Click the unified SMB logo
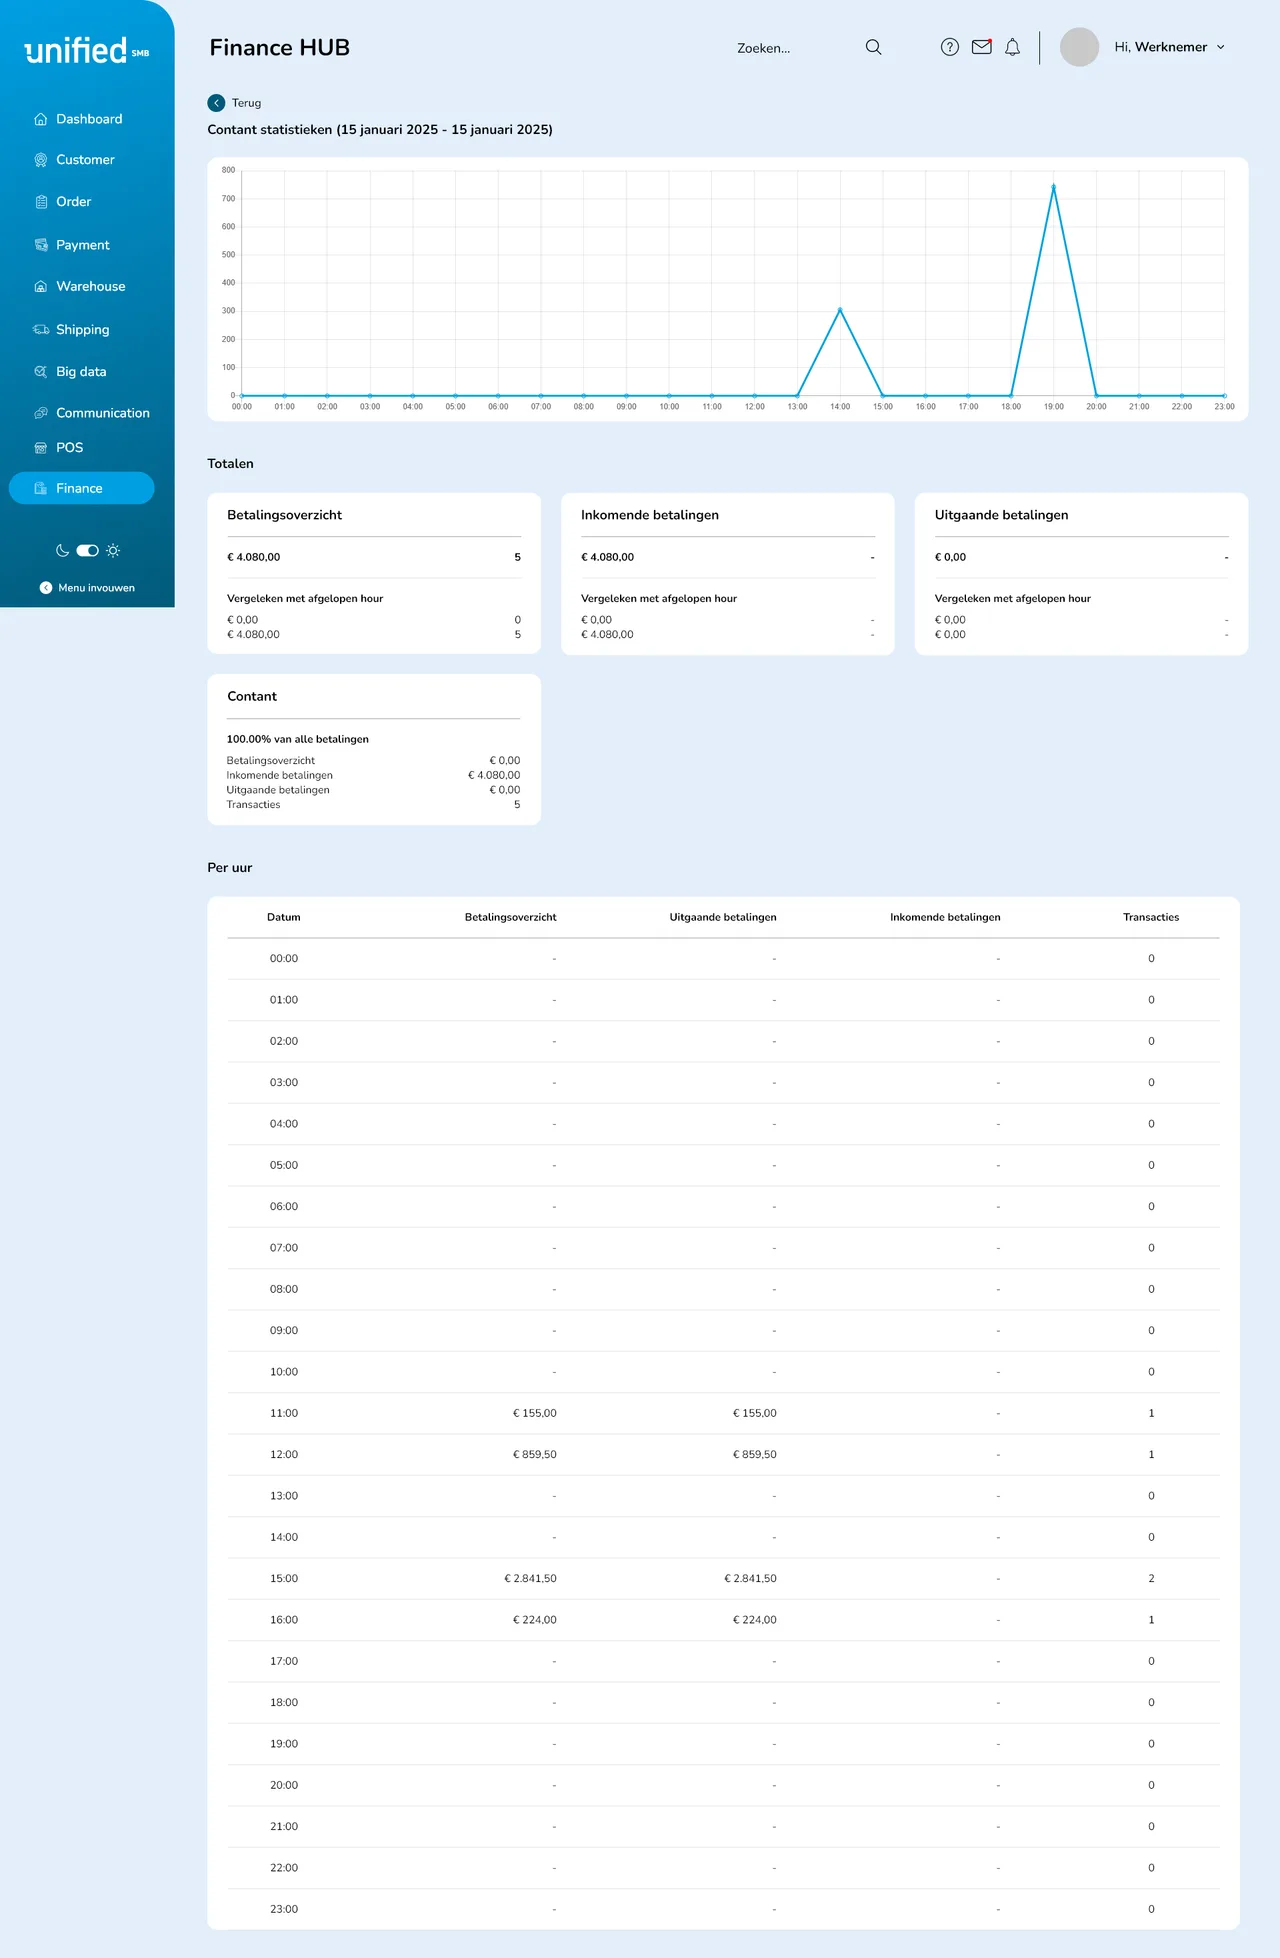Image resolution: width=1280 pixels, height=1958 pixels. (x=86, y=50)
